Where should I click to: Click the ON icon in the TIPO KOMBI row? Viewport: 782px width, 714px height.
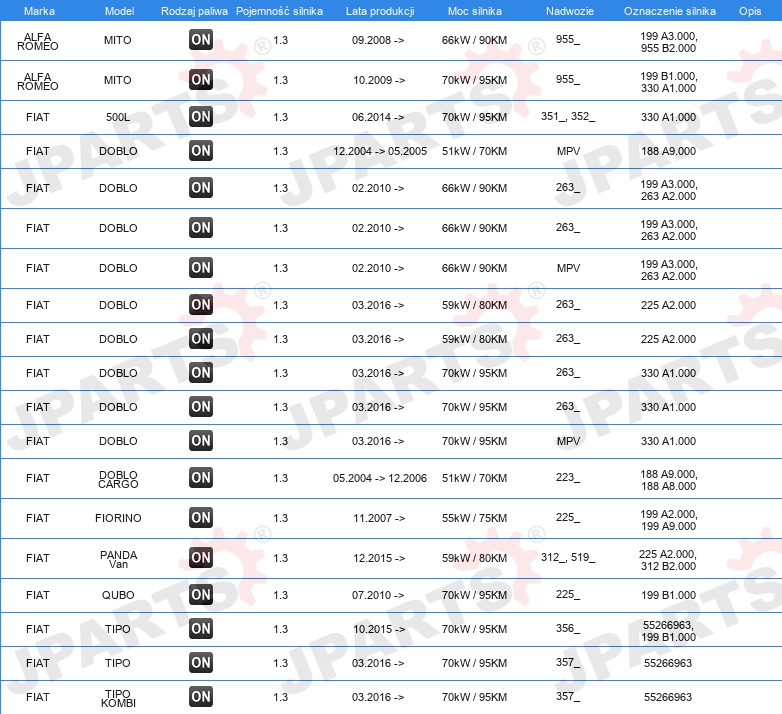[x=201, y=697]
